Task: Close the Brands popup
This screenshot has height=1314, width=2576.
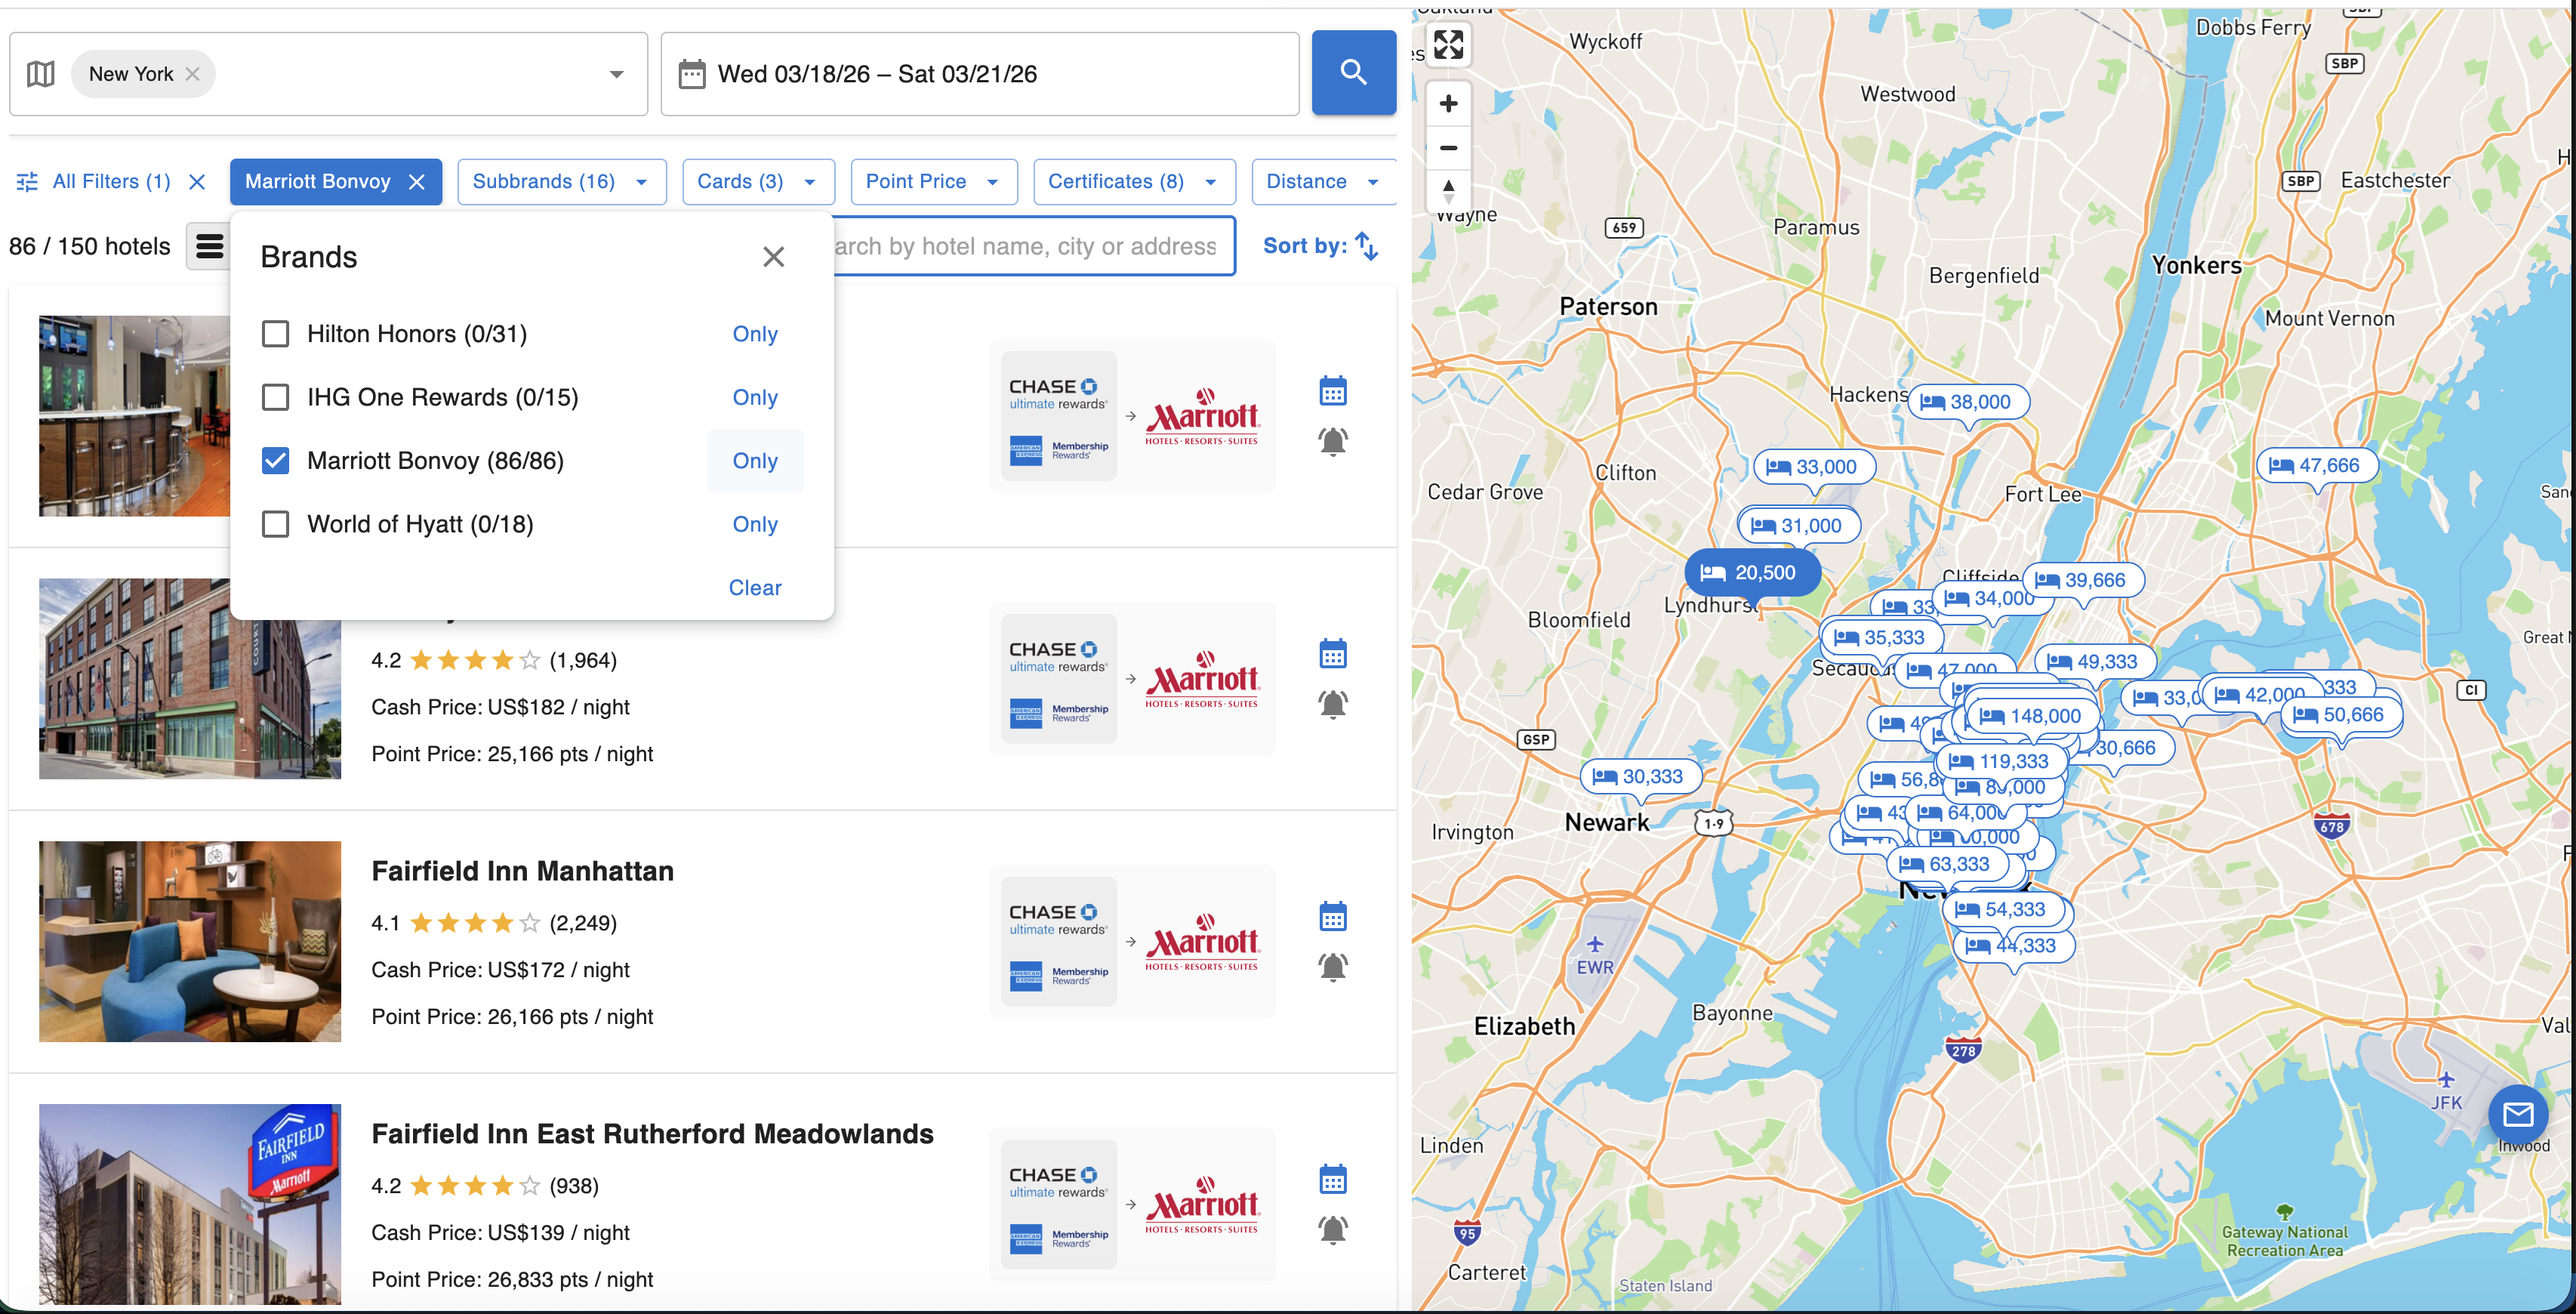Action: coord(773,257)
